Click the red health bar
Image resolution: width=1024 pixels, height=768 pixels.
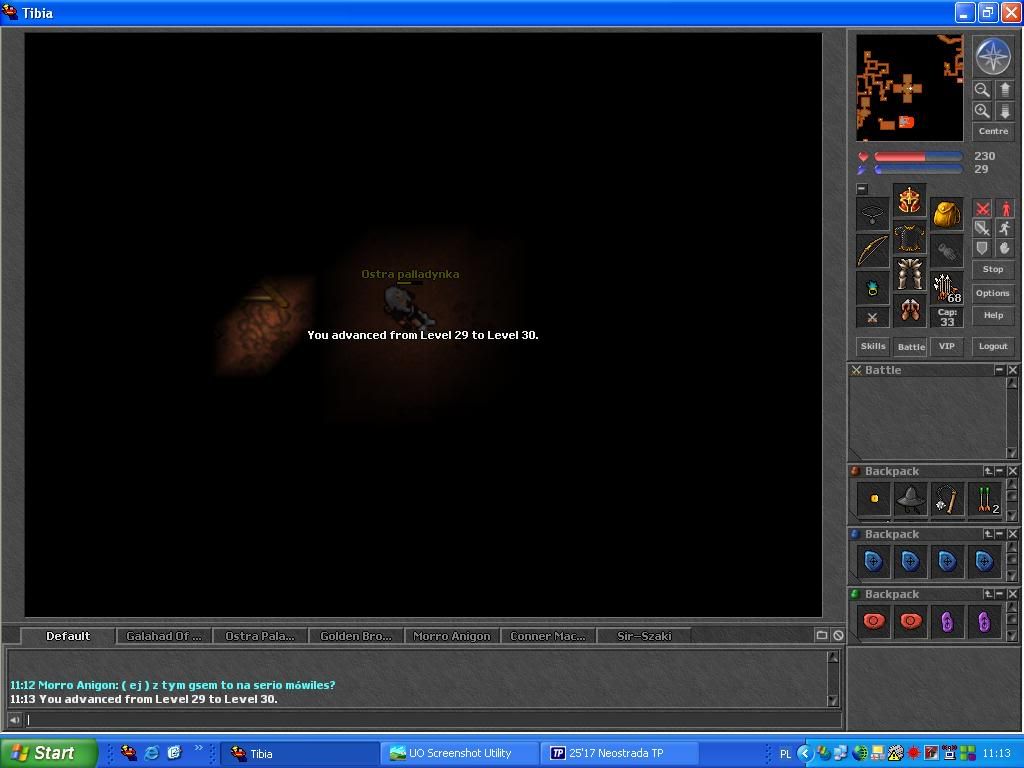[918, 157]
